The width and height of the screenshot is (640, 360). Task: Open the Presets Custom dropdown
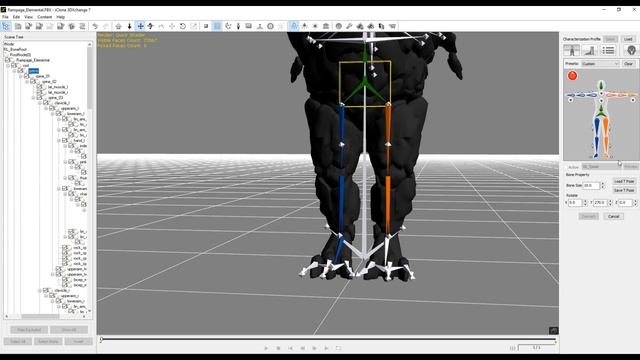tap(600, 64)
